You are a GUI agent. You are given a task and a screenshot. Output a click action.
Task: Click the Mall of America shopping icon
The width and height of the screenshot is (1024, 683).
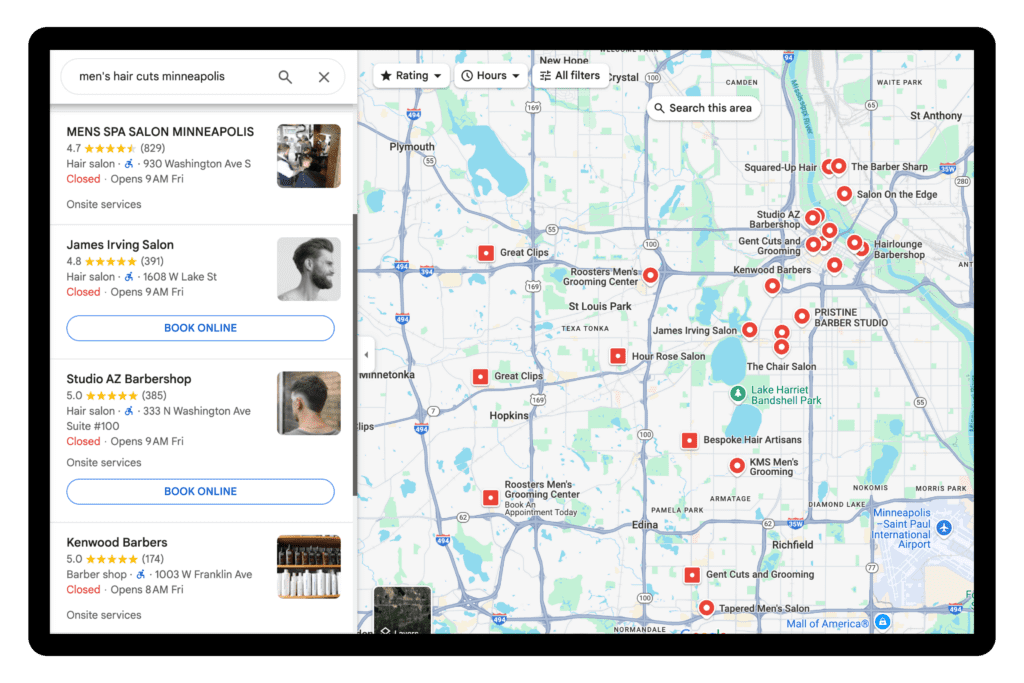click(882, 621)
